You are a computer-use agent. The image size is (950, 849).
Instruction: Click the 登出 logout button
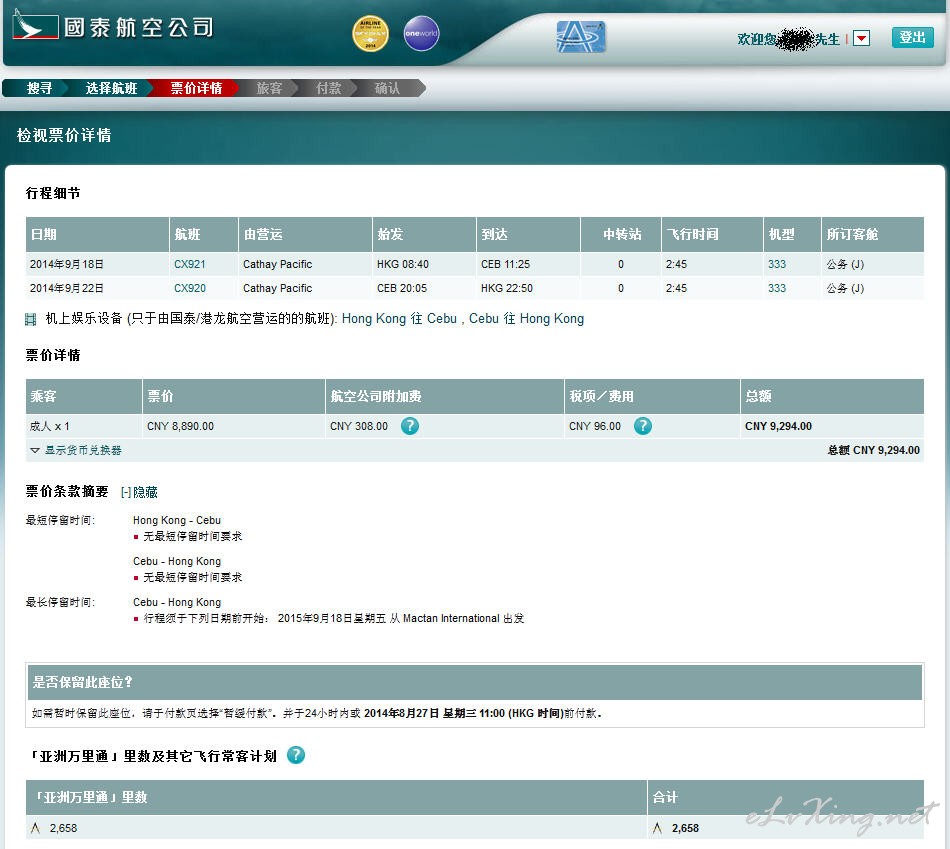tap(912, 37)
